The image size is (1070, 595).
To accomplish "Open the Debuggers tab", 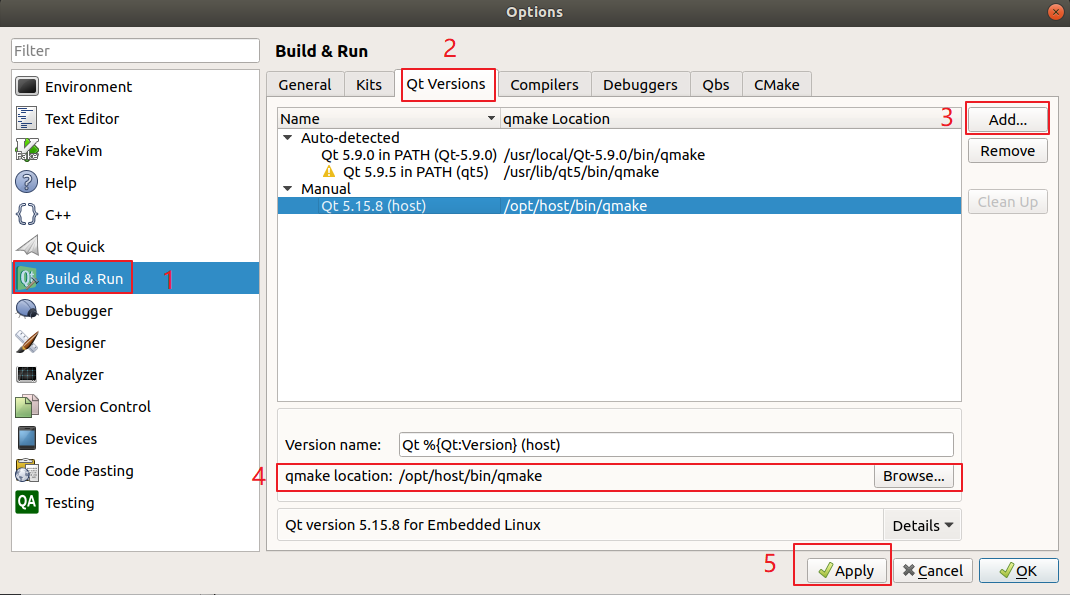I will [640, 85].
